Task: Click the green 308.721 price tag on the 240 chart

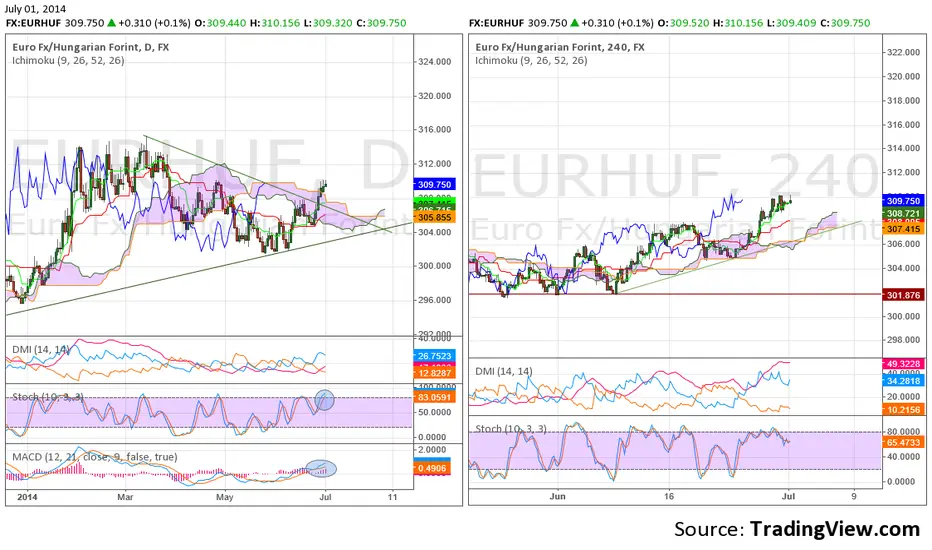Action: (x=903, y=213)
